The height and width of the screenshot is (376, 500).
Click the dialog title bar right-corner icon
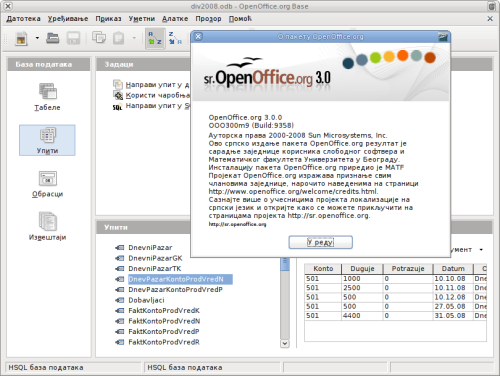[443, 36]
